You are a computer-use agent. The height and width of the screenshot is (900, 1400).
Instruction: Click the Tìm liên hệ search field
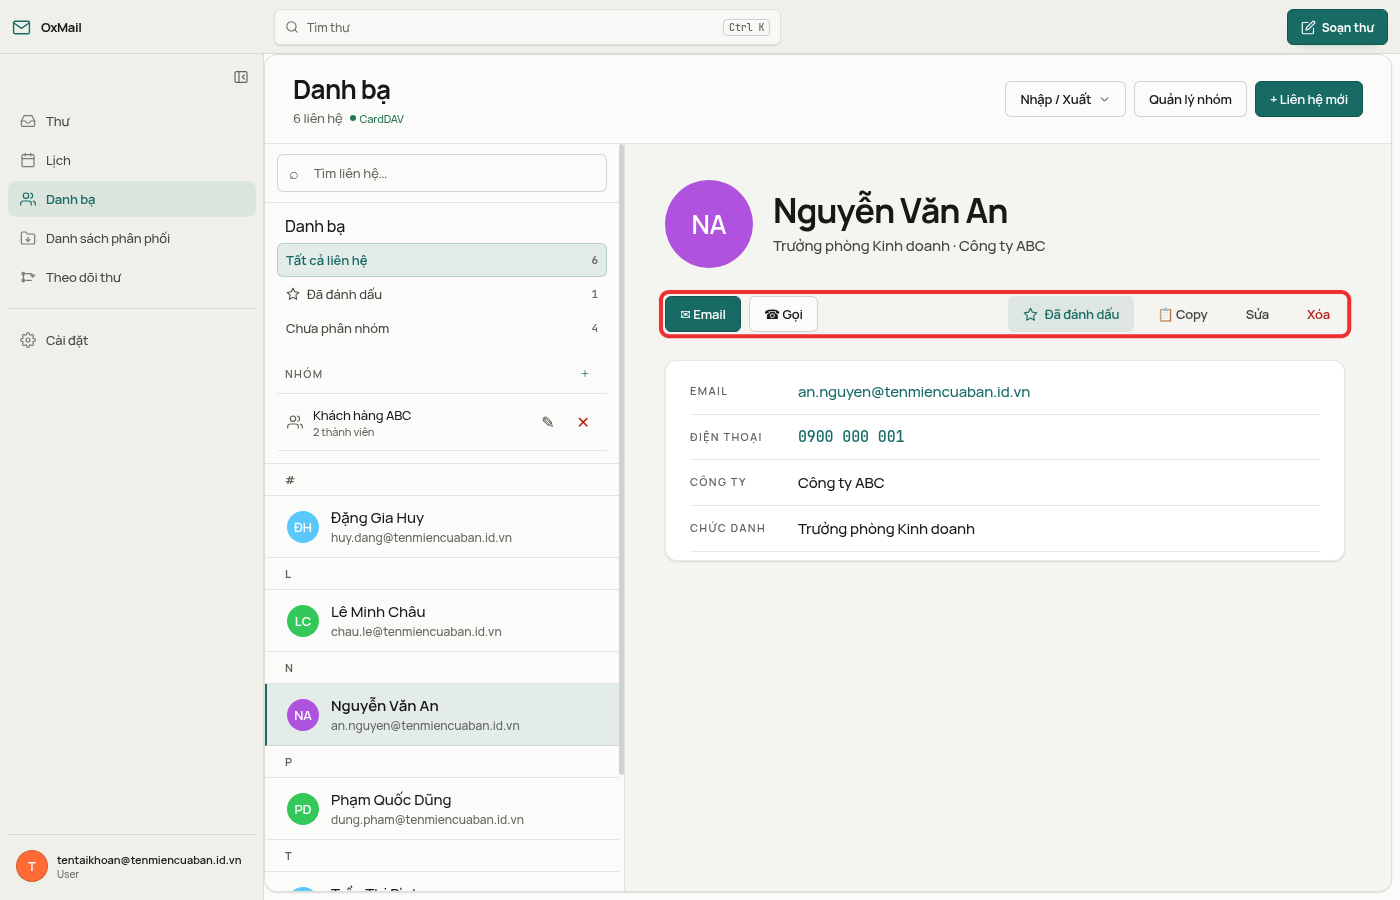coord(442,173)
